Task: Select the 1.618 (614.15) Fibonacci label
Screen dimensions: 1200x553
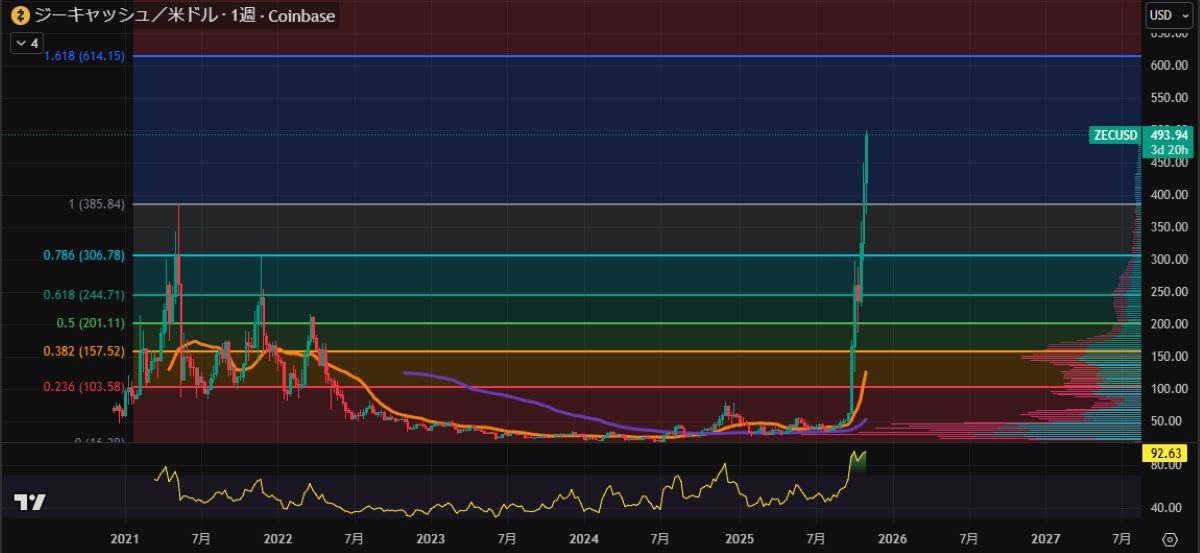Action: tap(85, 57)
